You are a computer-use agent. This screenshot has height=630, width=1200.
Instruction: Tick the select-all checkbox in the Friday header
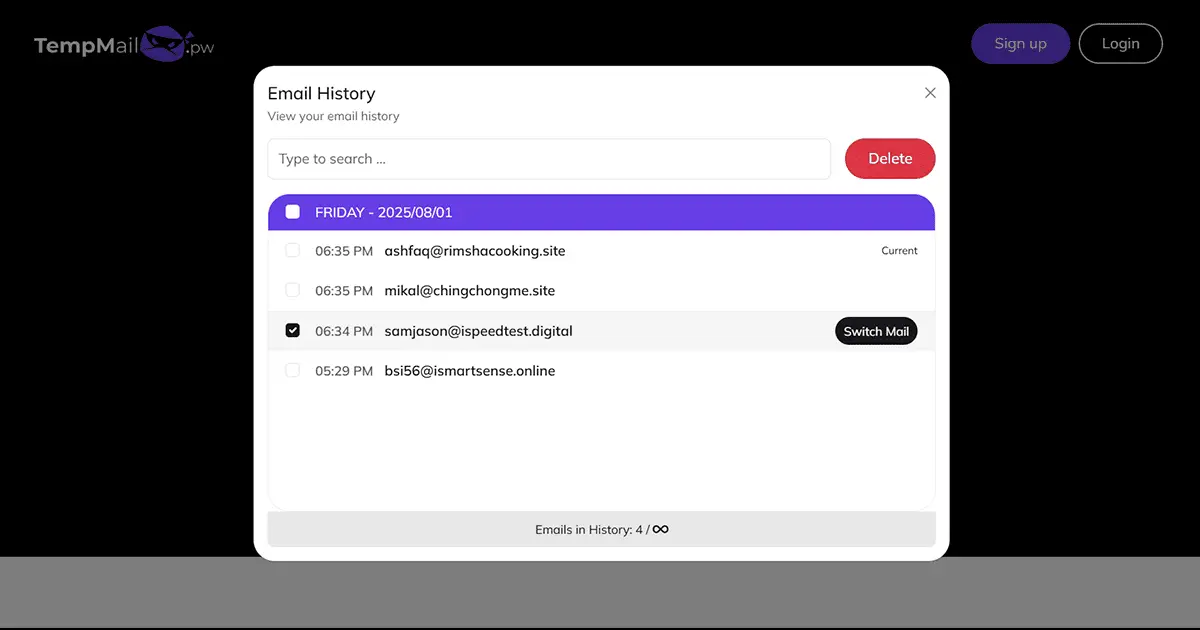click(293, 212)
